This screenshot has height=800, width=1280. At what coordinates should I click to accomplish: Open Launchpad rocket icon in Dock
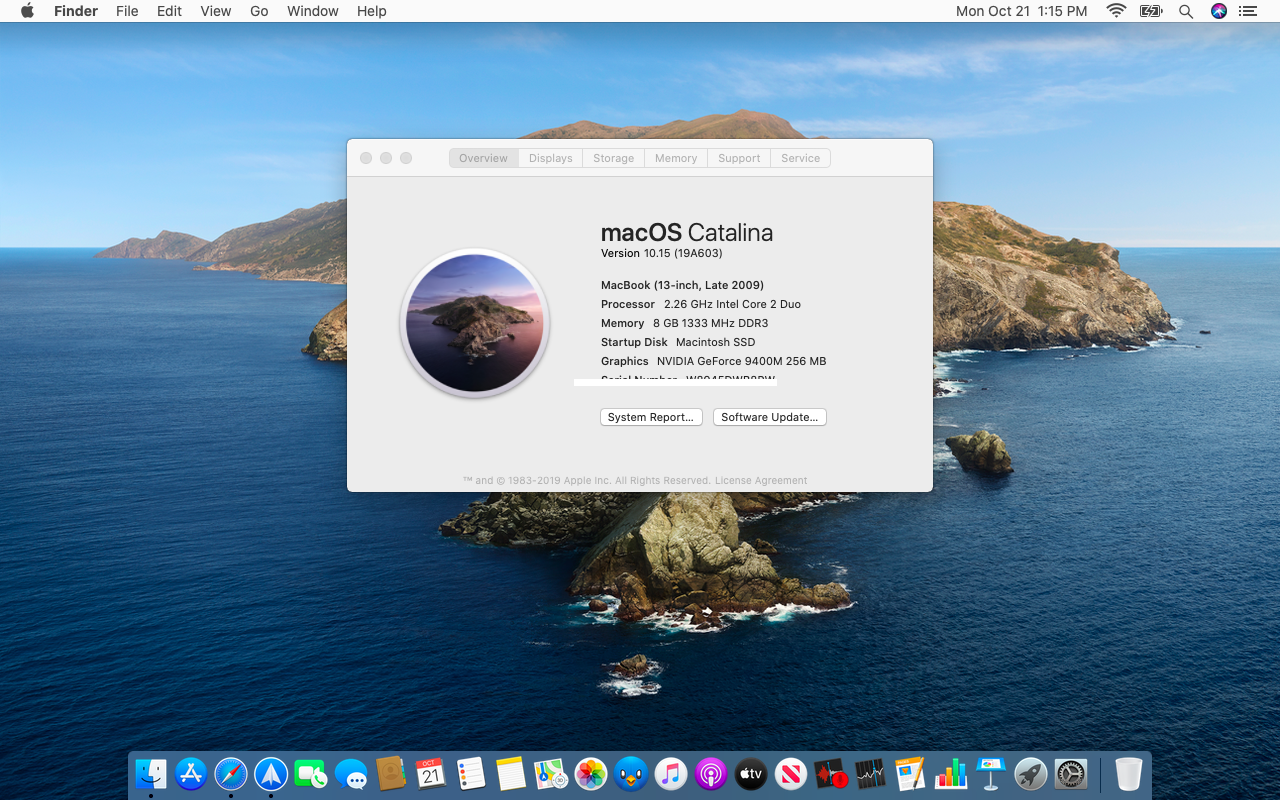click(x=1031, y=774)
